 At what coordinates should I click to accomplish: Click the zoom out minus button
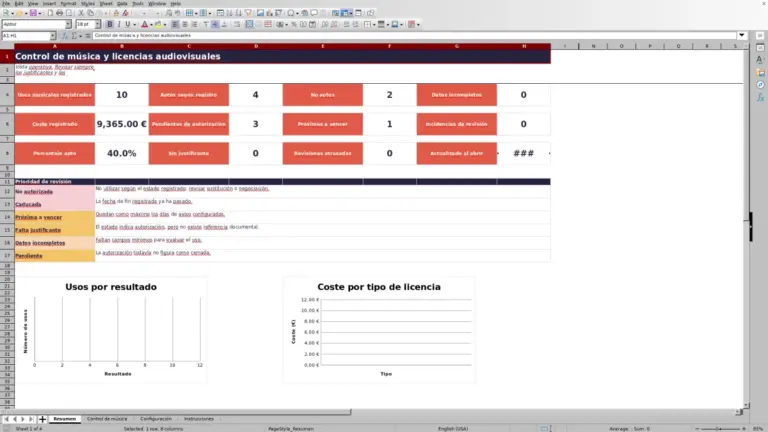point(697,429)
